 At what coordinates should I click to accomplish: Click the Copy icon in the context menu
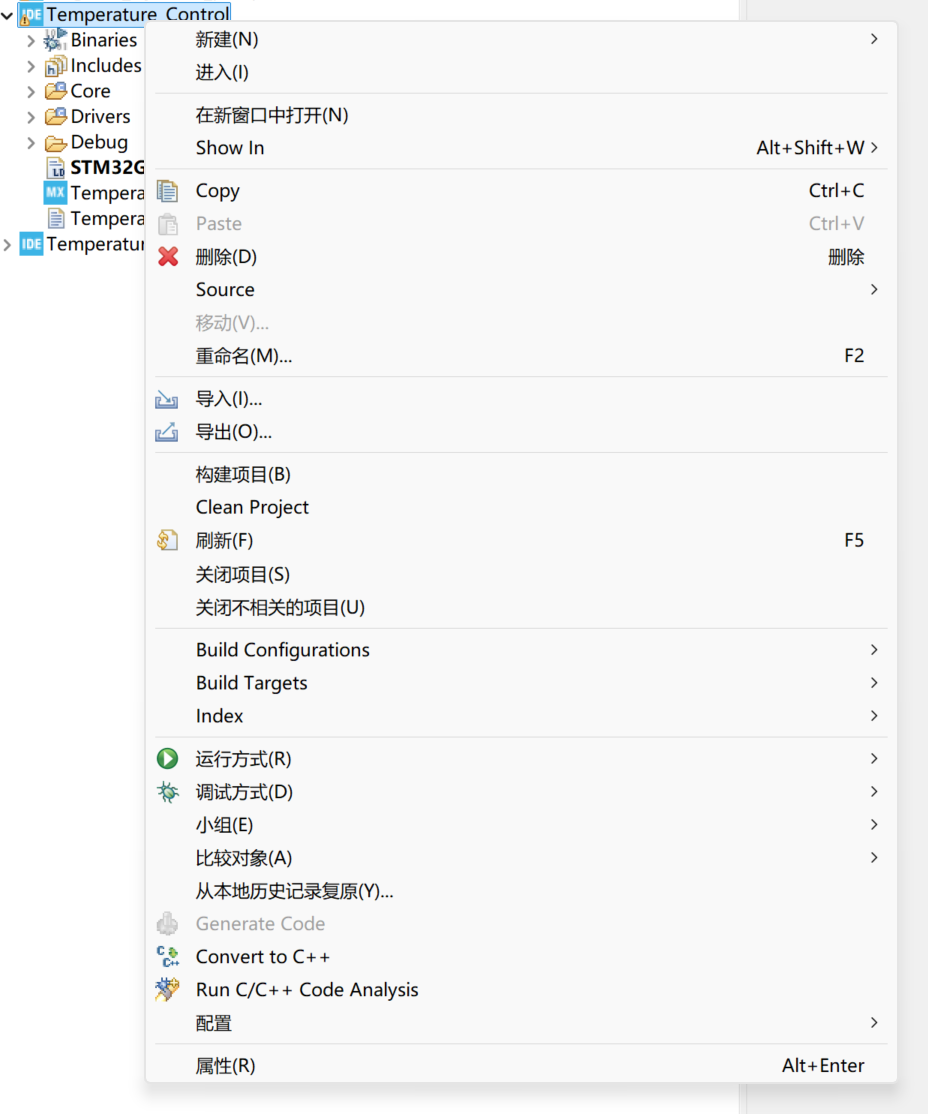coord(166,190)
